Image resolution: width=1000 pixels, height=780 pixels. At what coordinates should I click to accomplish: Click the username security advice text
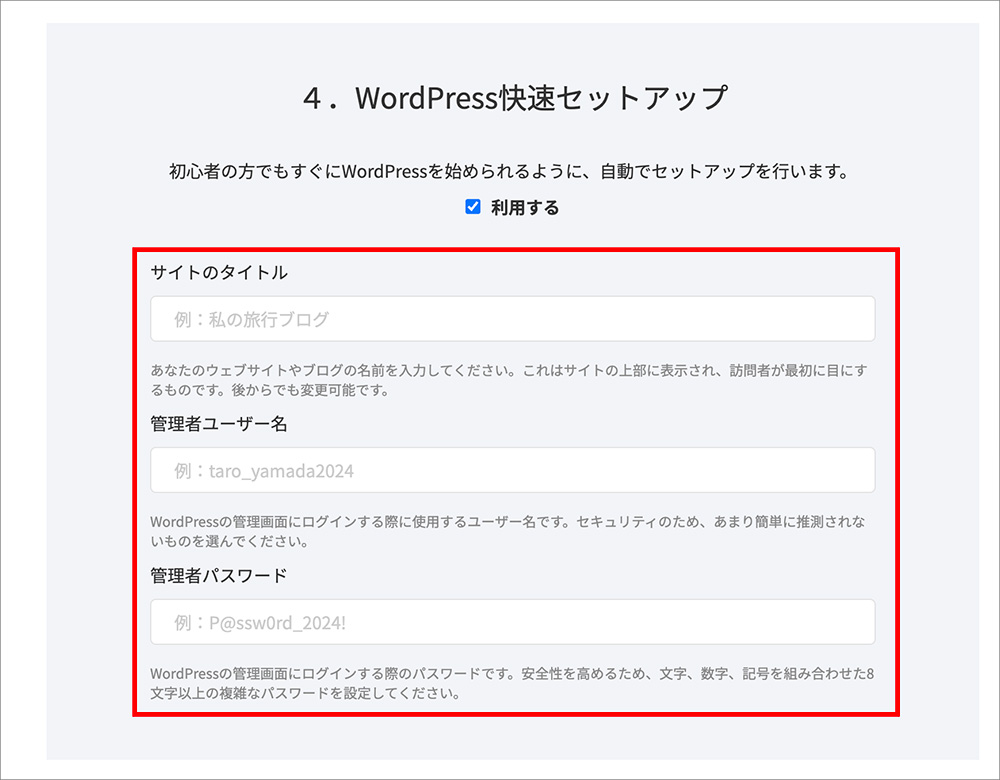coord(511,530)
